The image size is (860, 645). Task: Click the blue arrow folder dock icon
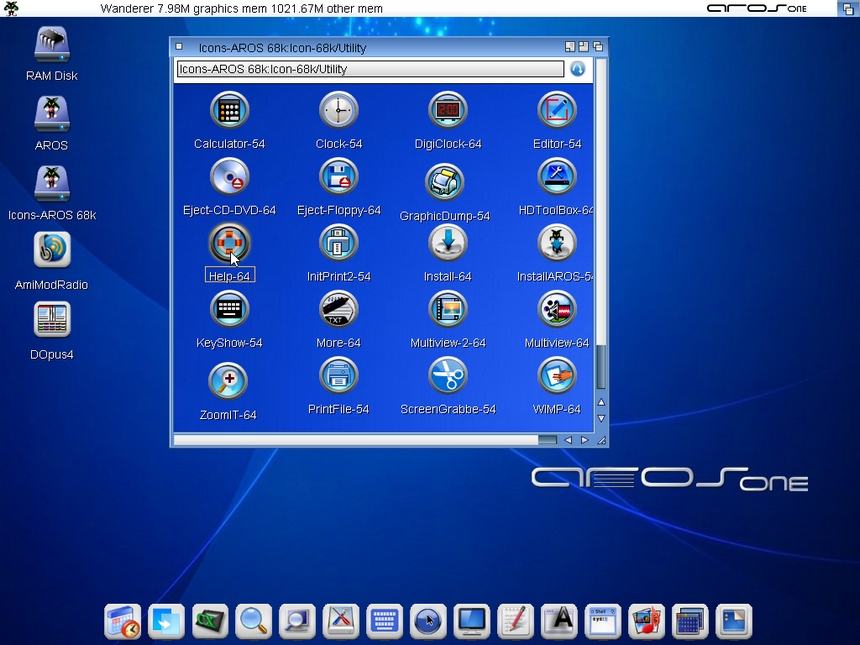(166, 622)
